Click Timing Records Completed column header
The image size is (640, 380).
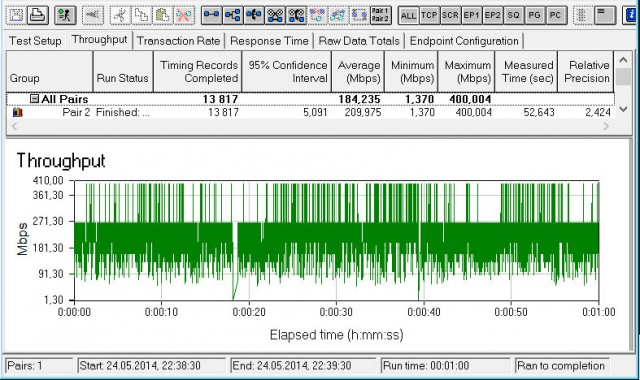[198, 71]
